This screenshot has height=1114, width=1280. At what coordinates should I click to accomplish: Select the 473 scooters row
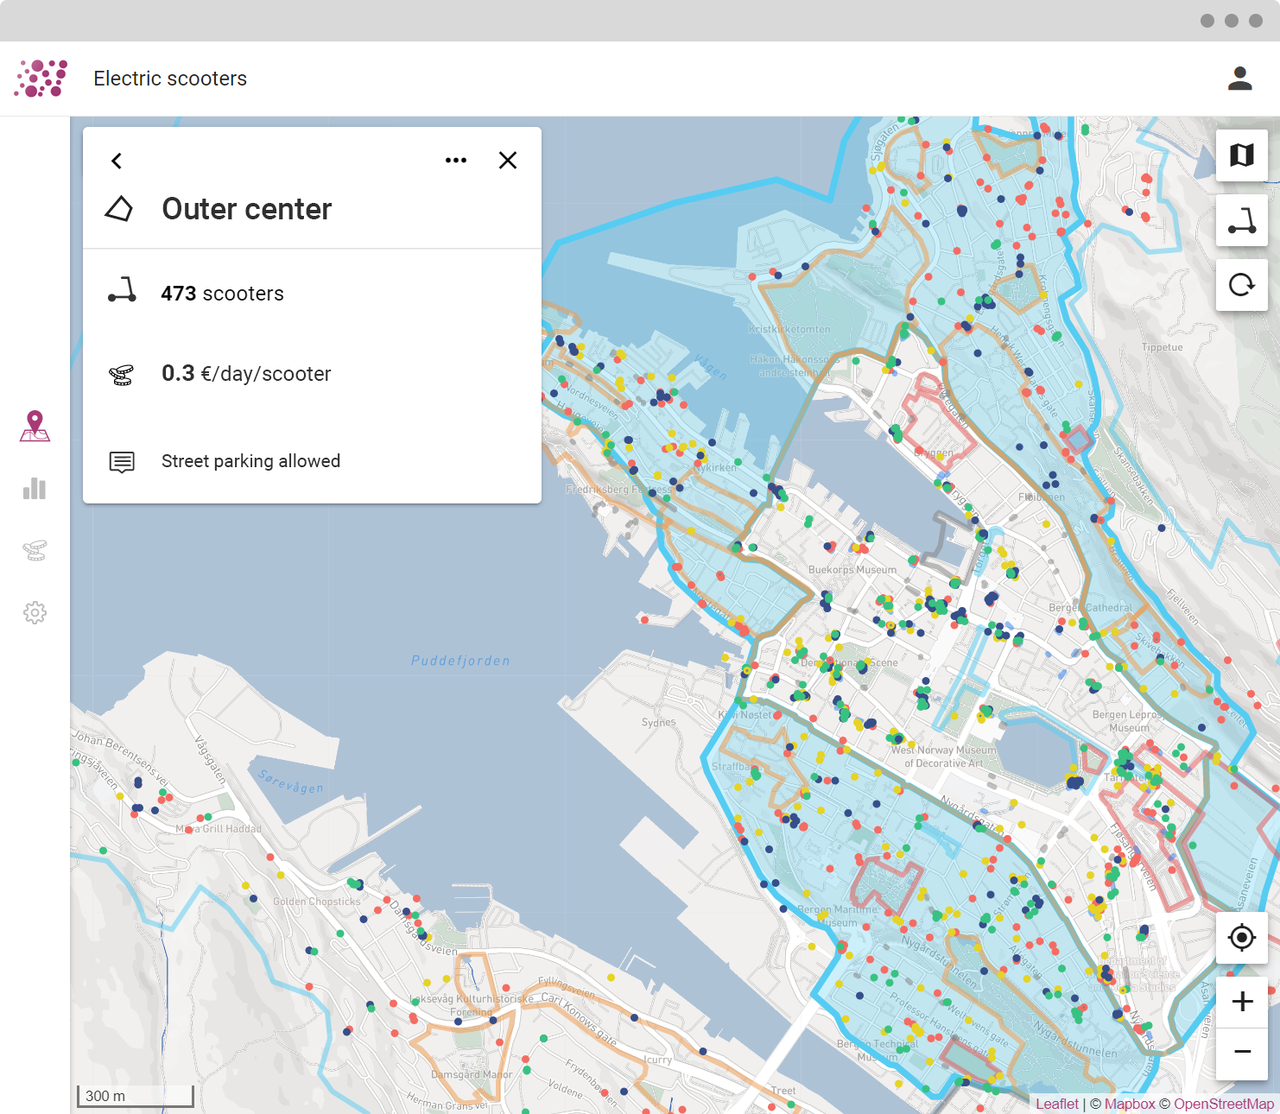pyautogui.click(x=222, y=294)
